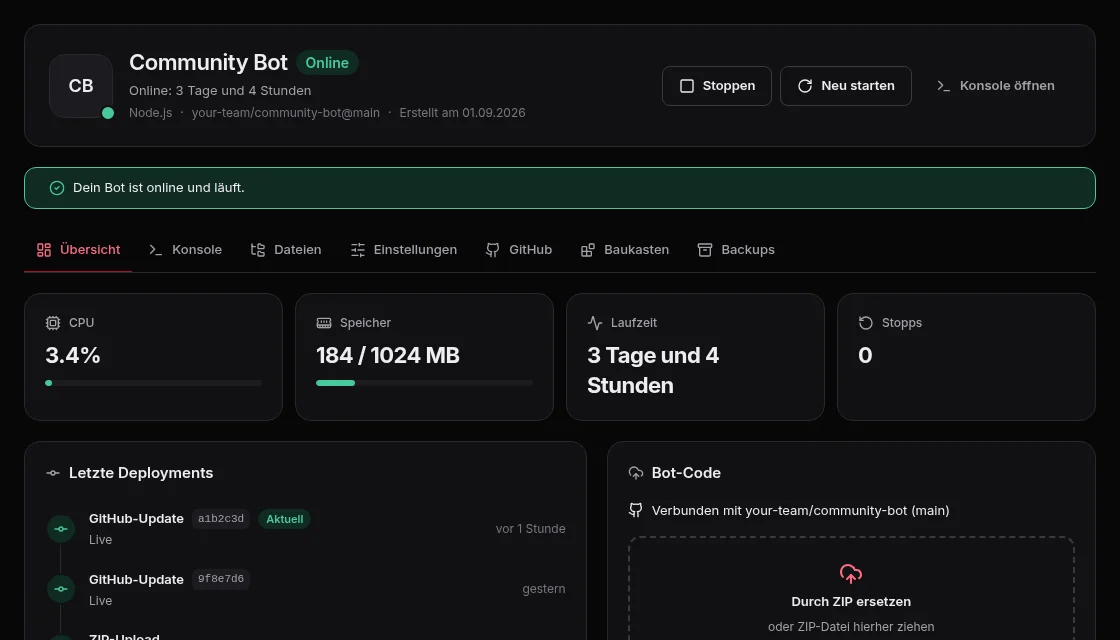Click the Speicher usage progress bar
Viewport: 1120px width, 640px height.
(424, 383)
